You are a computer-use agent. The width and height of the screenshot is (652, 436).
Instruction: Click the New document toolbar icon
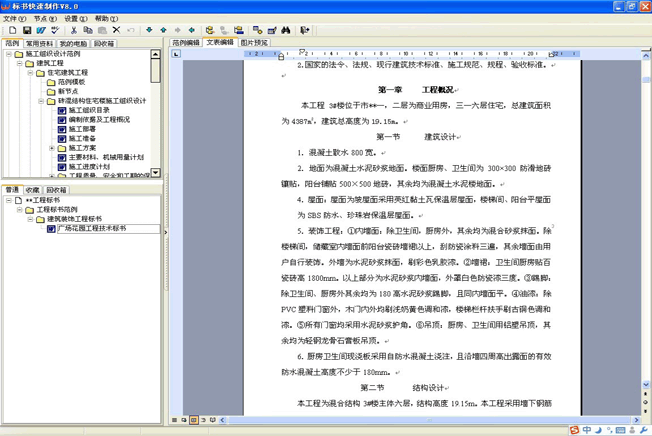pyautogui.click(x=12, y=30)
